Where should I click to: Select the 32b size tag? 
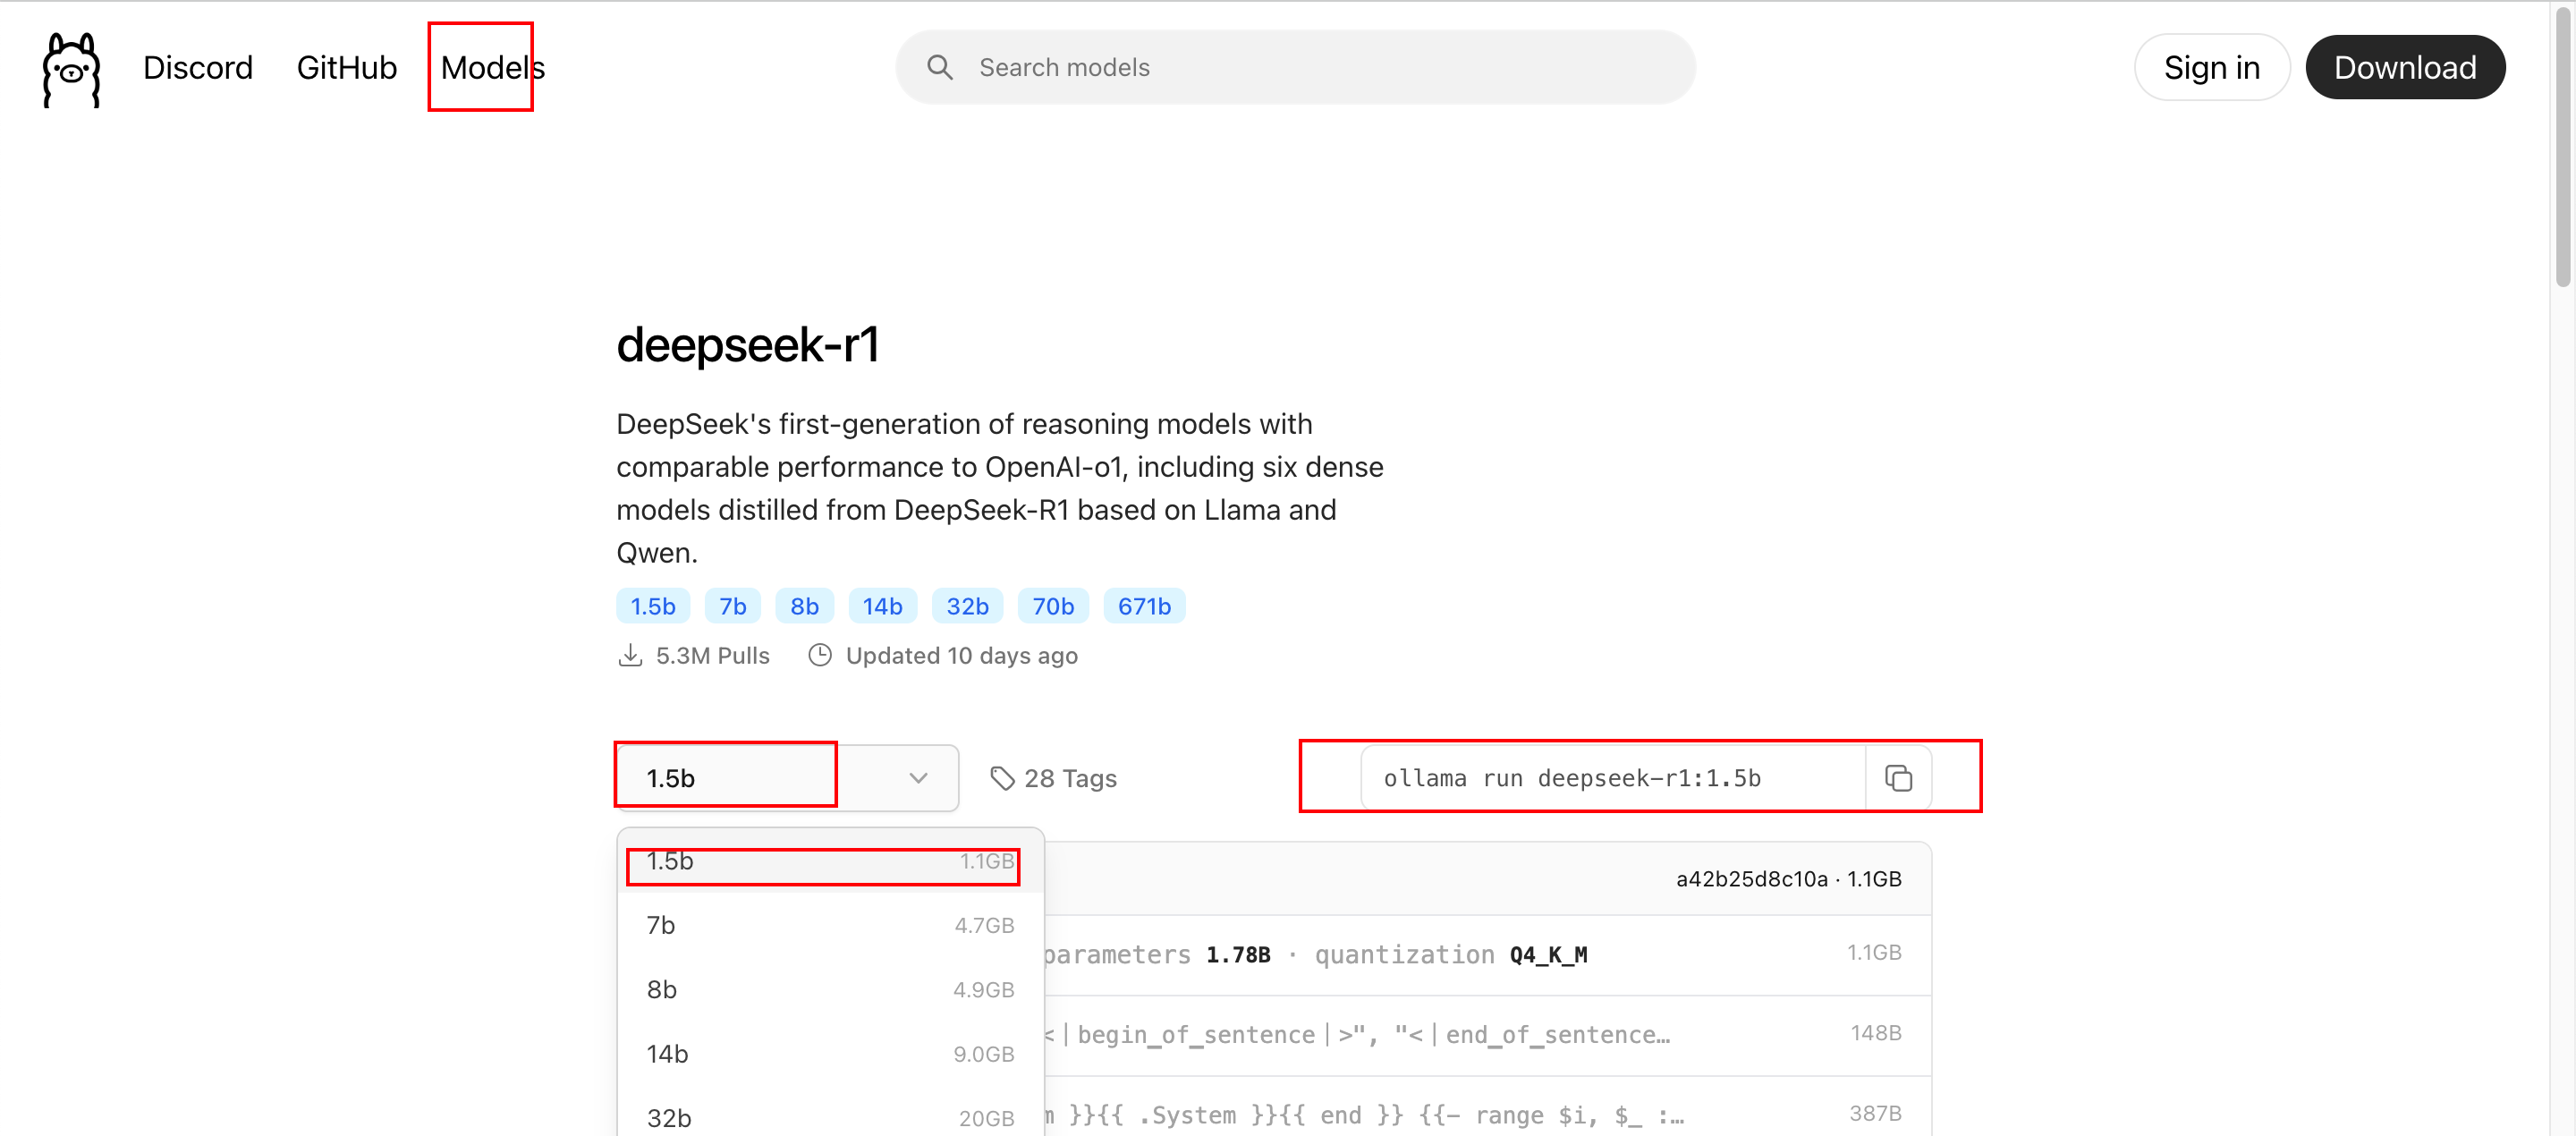click(967, 606)
